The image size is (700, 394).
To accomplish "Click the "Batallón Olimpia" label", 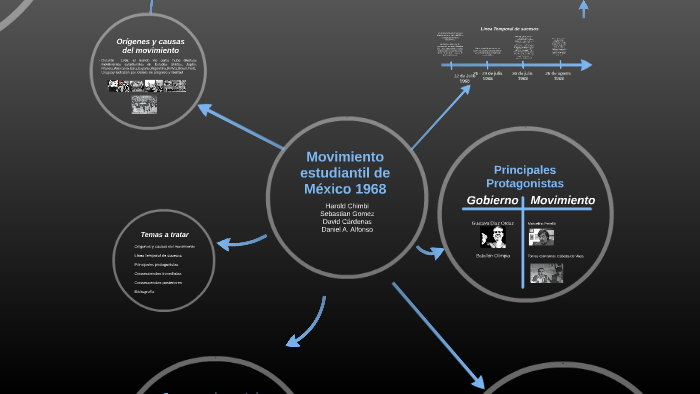I will click(x=493, y=256).
